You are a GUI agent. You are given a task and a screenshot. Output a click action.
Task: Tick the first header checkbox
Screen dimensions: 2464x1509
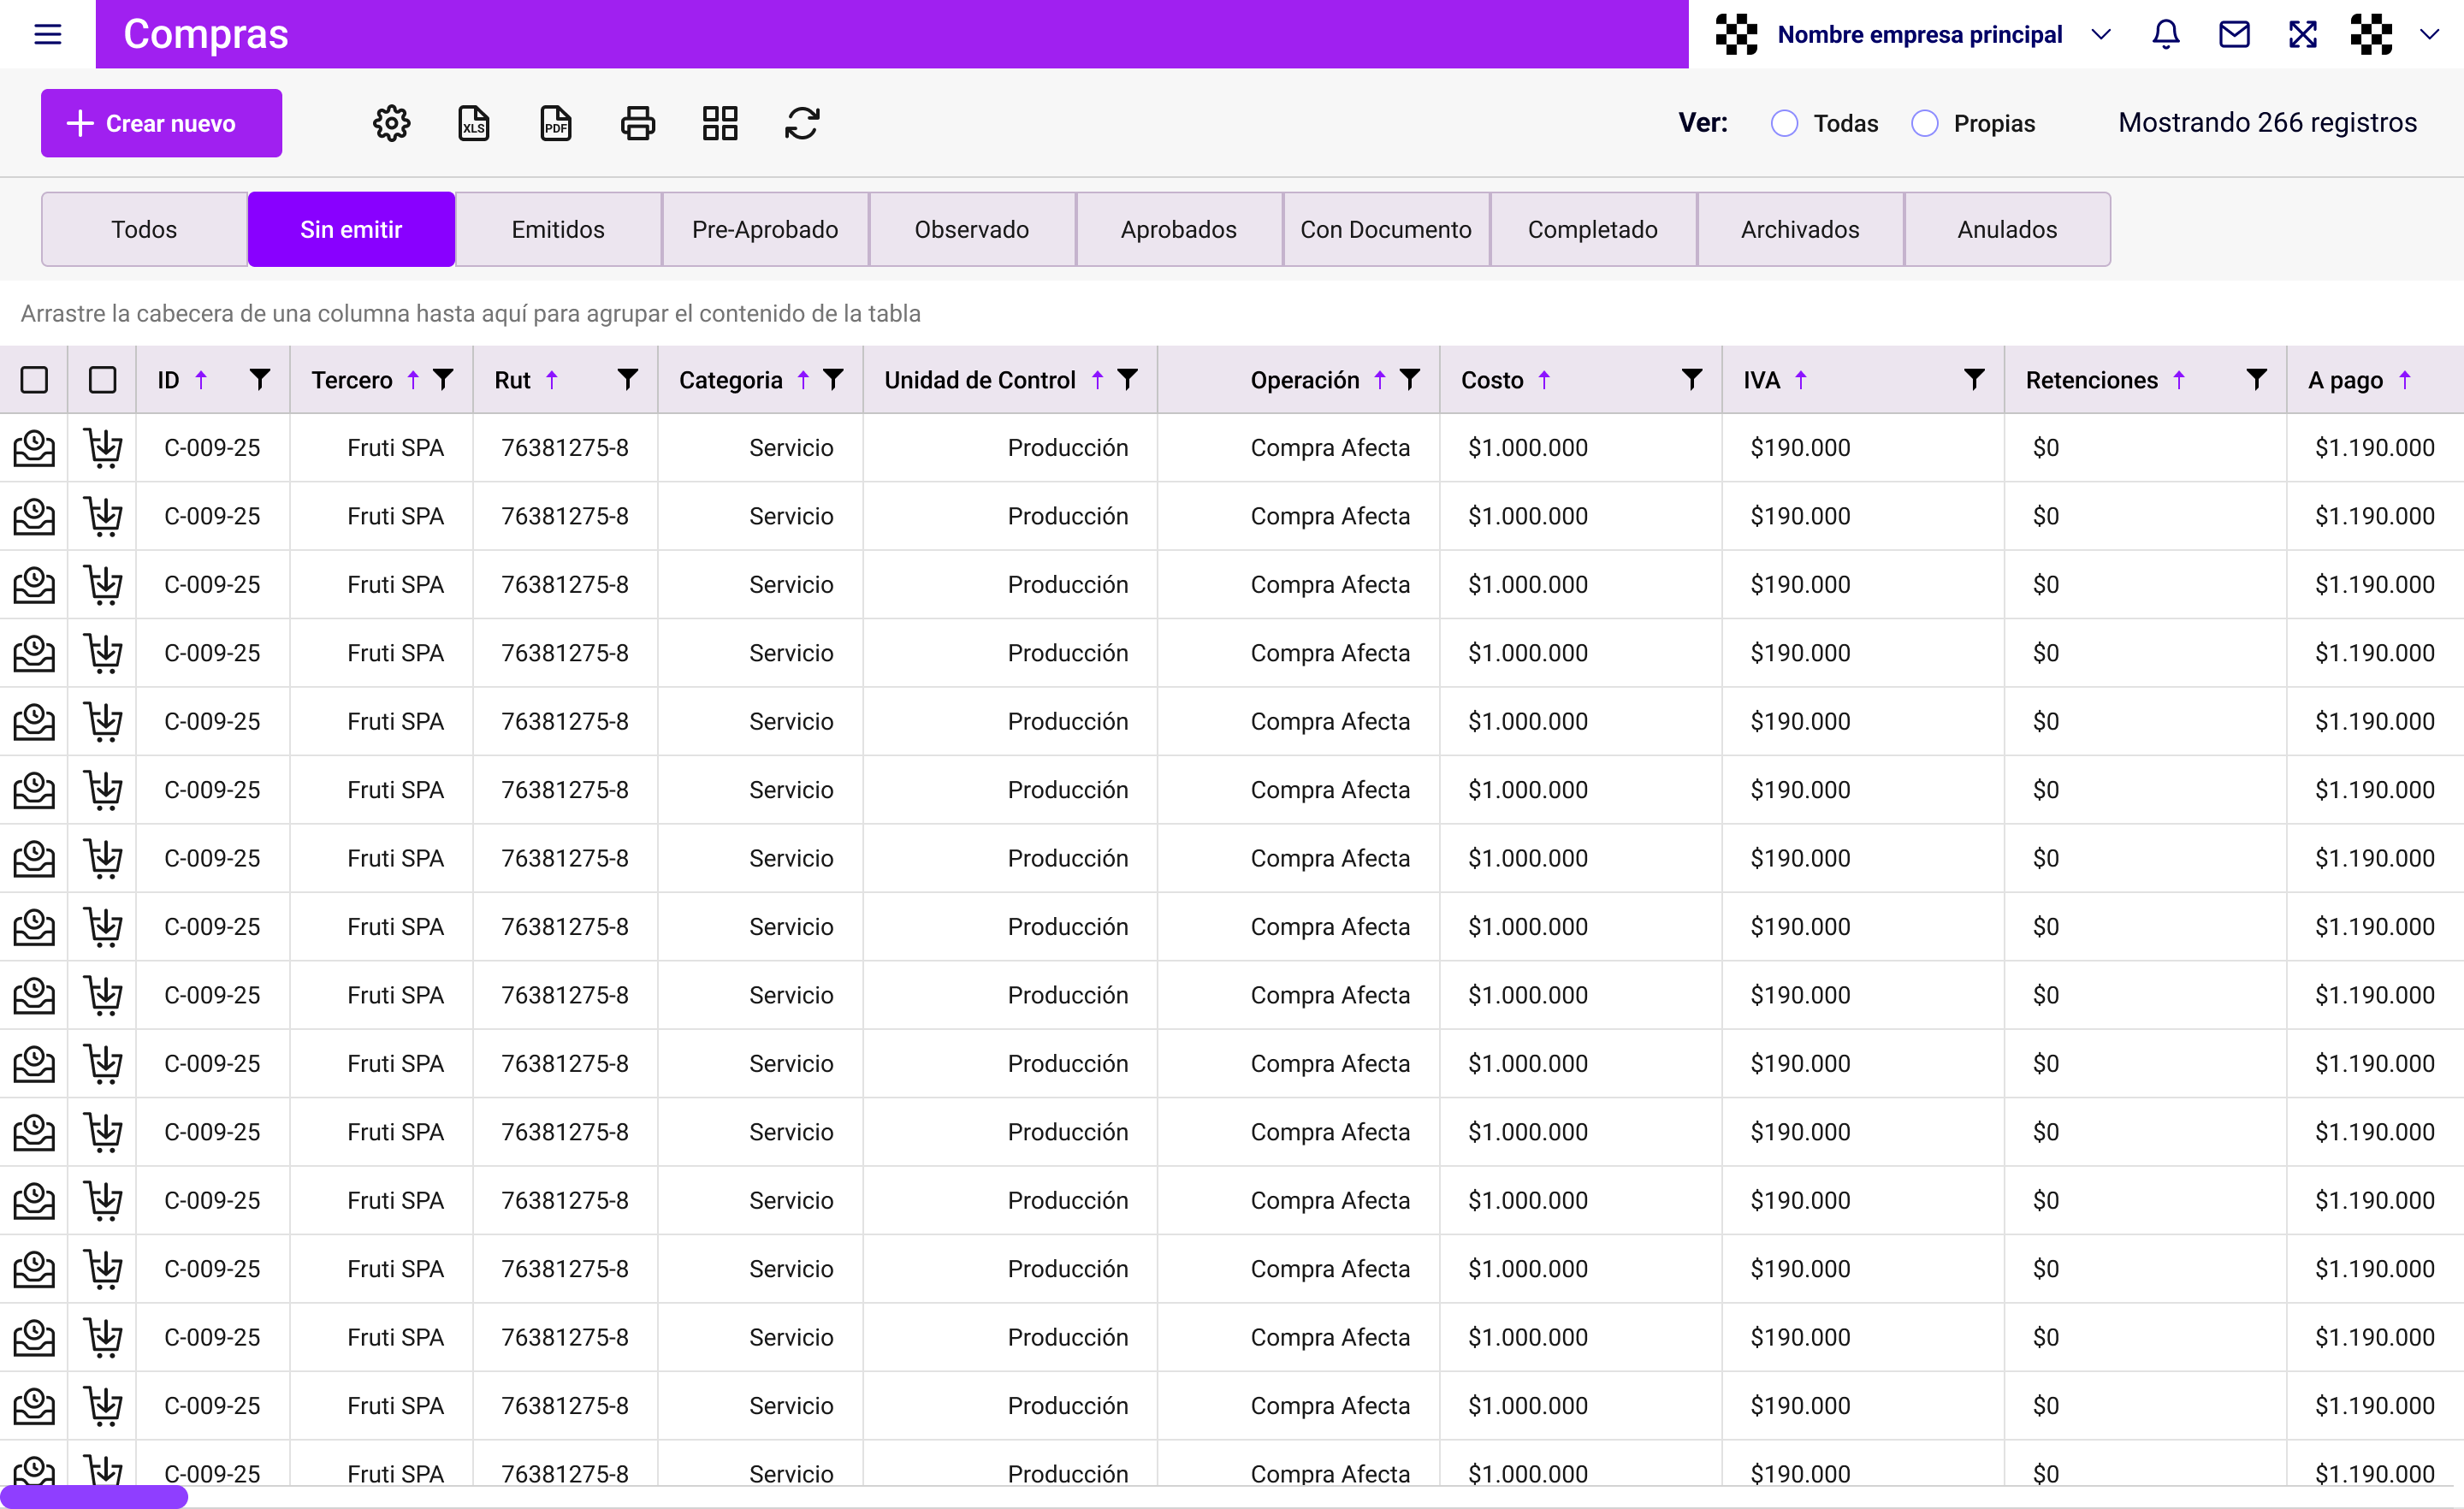34,380
